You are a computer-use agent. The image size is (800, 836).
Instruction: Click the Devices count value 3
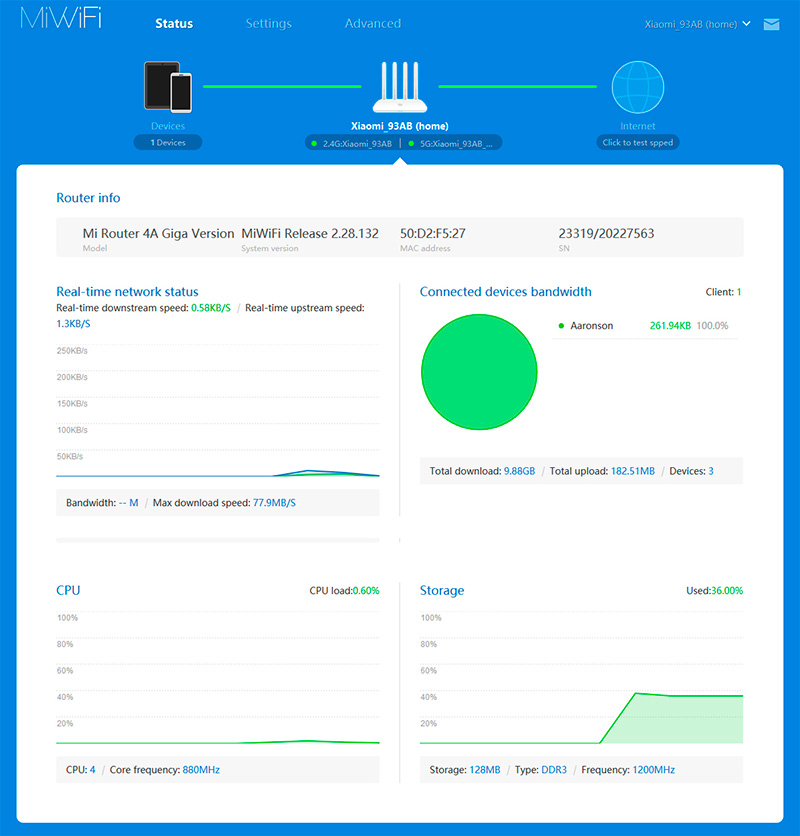[x=710, y=471]
